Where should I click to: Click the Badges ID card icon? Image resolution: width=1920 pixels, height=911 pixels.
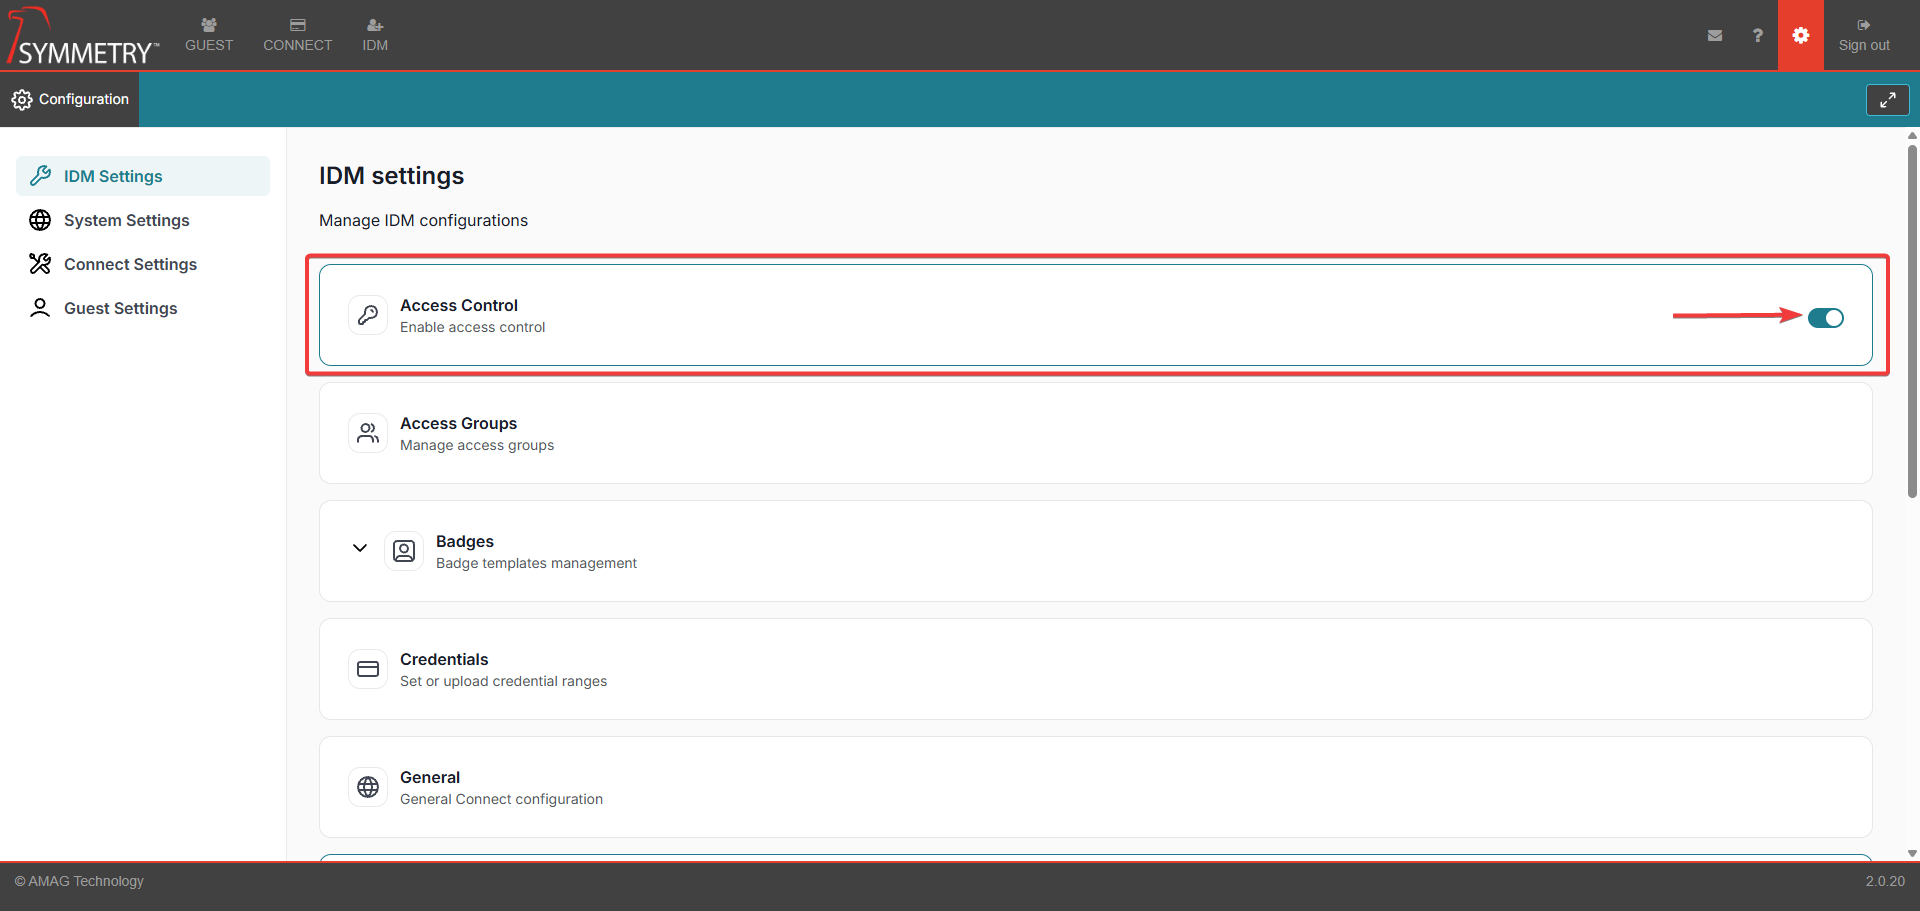(404, 551)
